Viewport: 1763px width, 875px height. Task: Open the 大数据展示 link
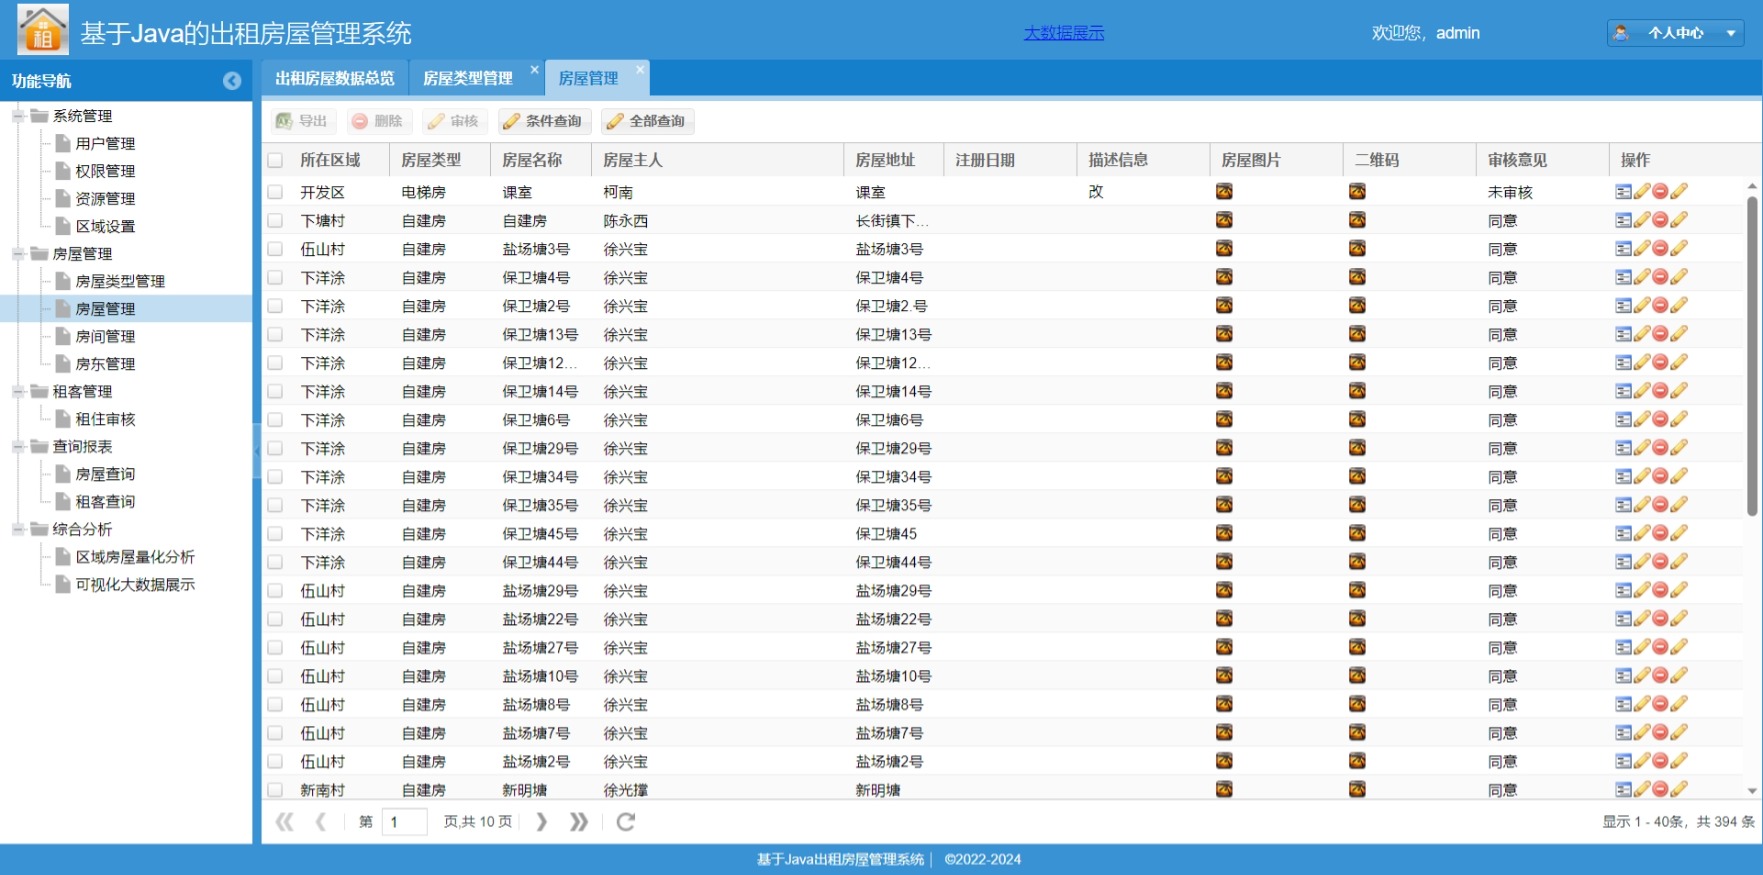[1064, 33]
